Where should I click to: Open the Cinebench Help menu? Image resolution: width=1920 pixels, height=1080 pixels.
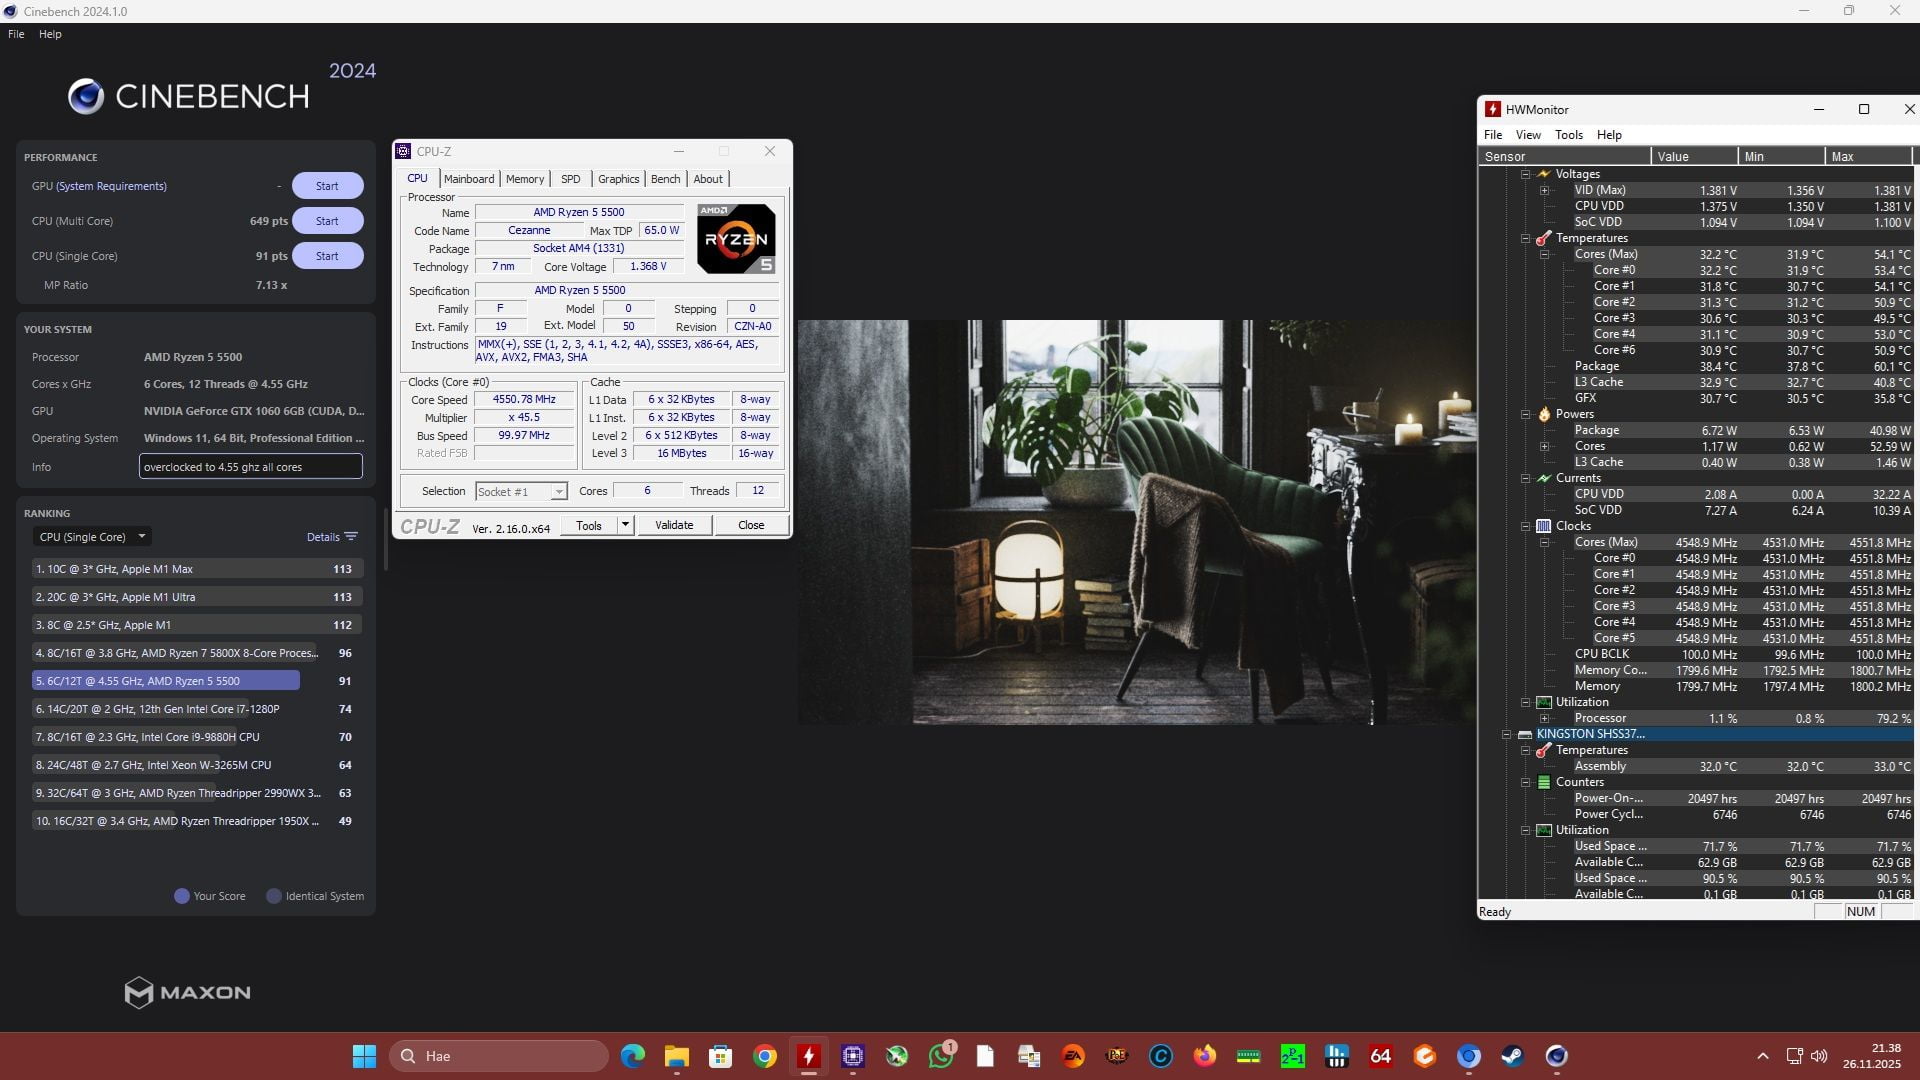(50, 34)
